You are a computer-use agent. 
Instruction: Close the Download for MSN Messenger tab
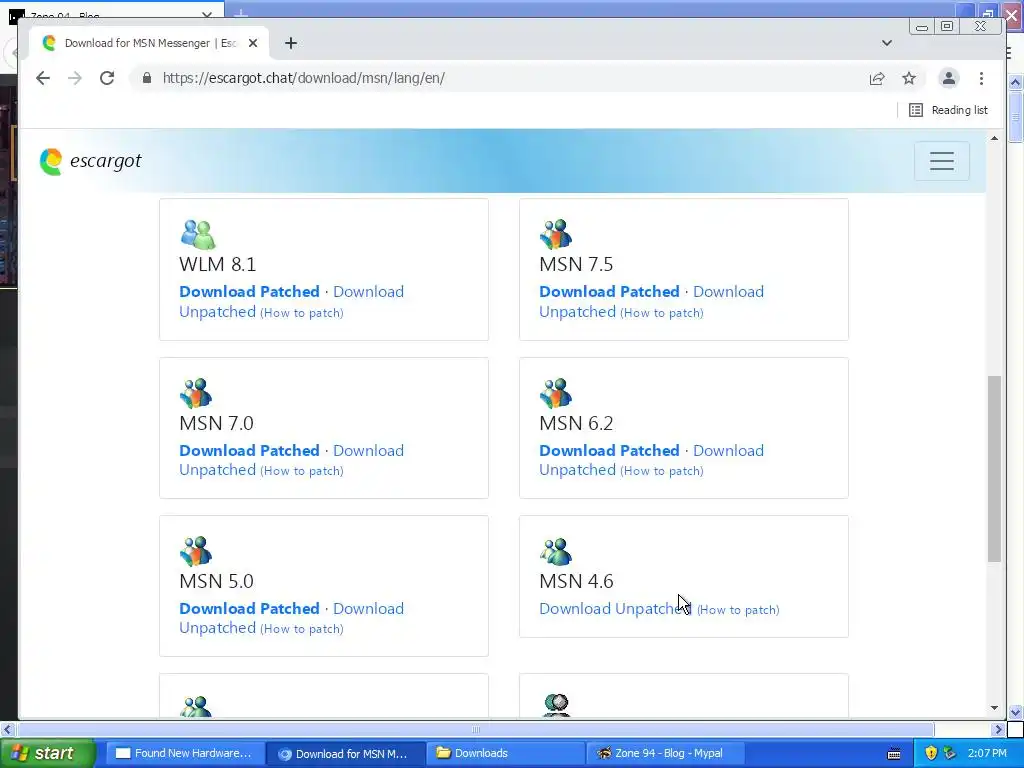click(253, 43)
